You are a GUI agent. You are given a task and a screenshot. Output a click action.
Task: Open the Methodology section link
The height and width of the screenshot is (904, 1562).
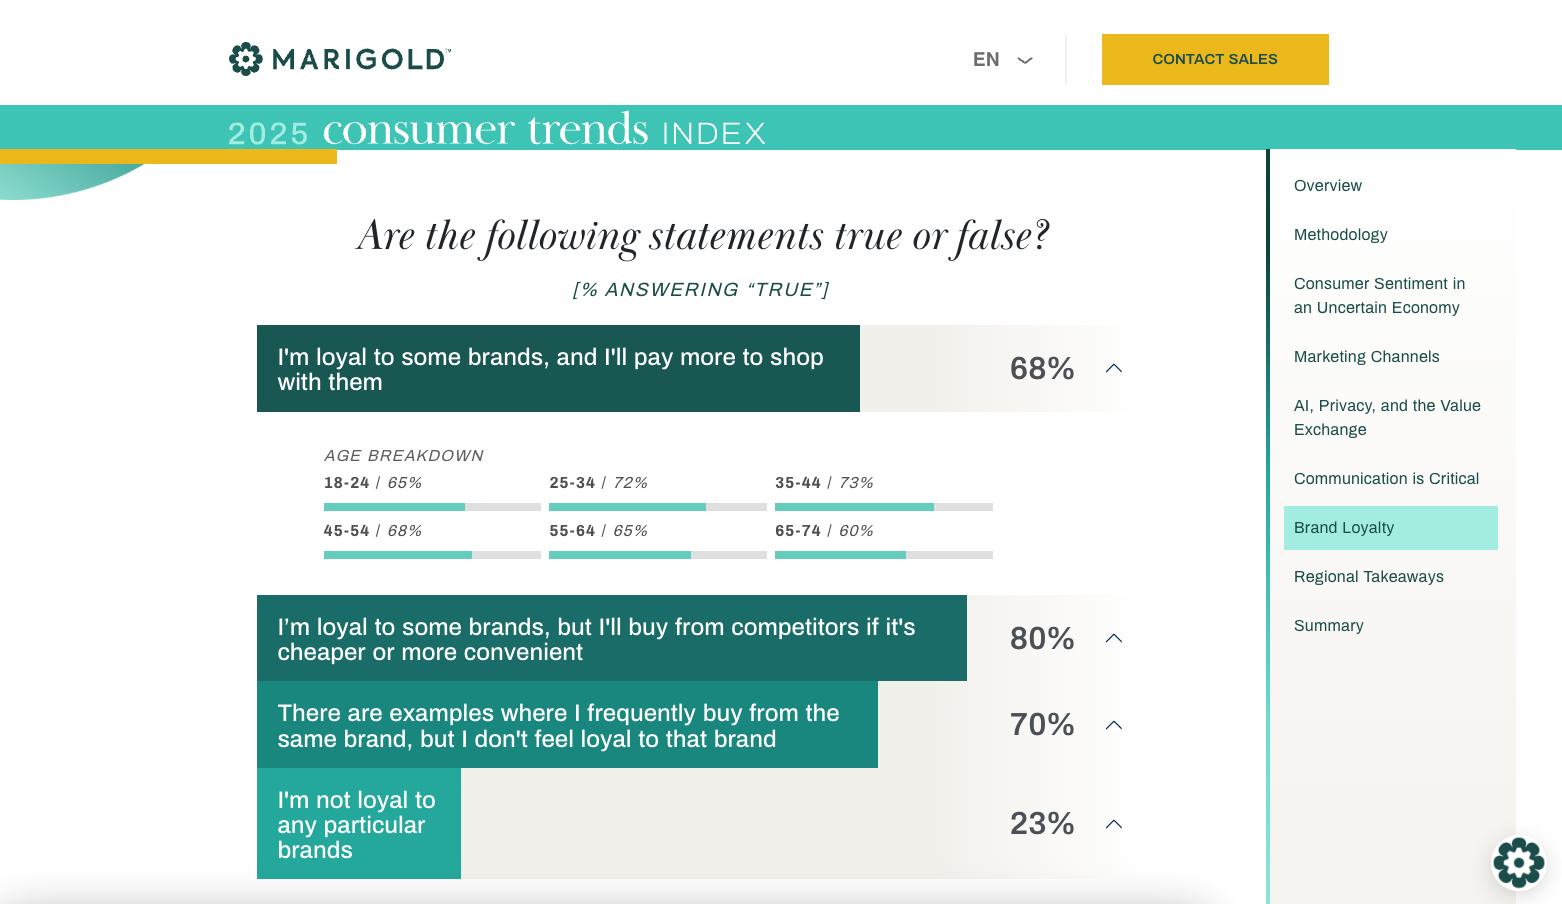click(1340, 235)
